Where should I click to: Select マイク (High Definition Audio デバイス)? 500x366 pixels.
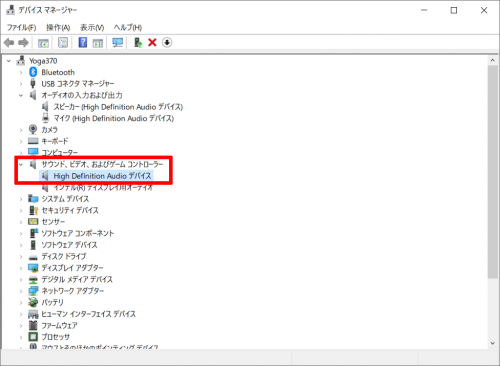tap(113, 118)
